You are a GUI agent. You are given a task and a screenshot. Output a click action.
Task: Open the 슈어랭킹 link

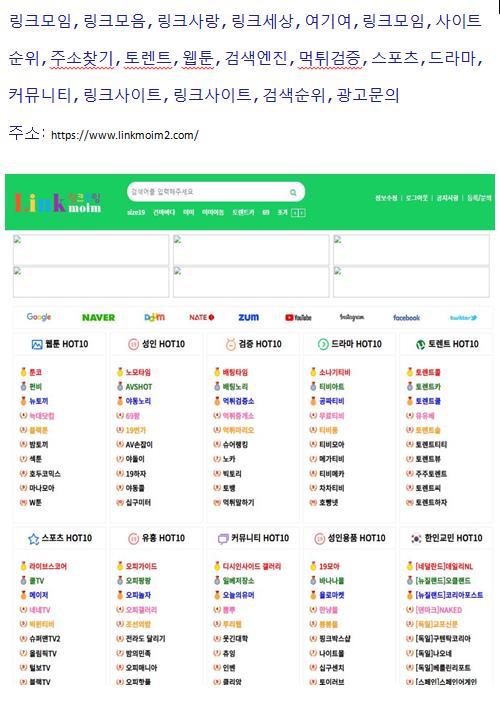(235, 445)
